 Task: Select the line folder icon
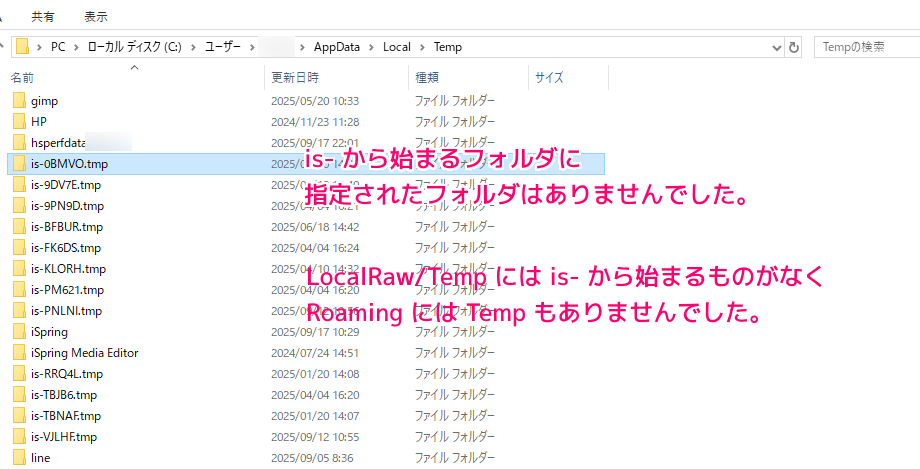point(19,458)
